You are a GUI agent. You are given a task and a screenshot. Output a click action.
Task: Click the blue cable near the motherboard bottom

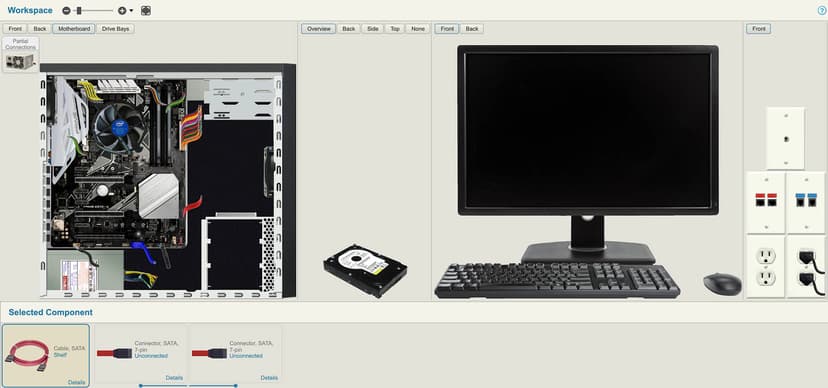click(x=144, y=252)
